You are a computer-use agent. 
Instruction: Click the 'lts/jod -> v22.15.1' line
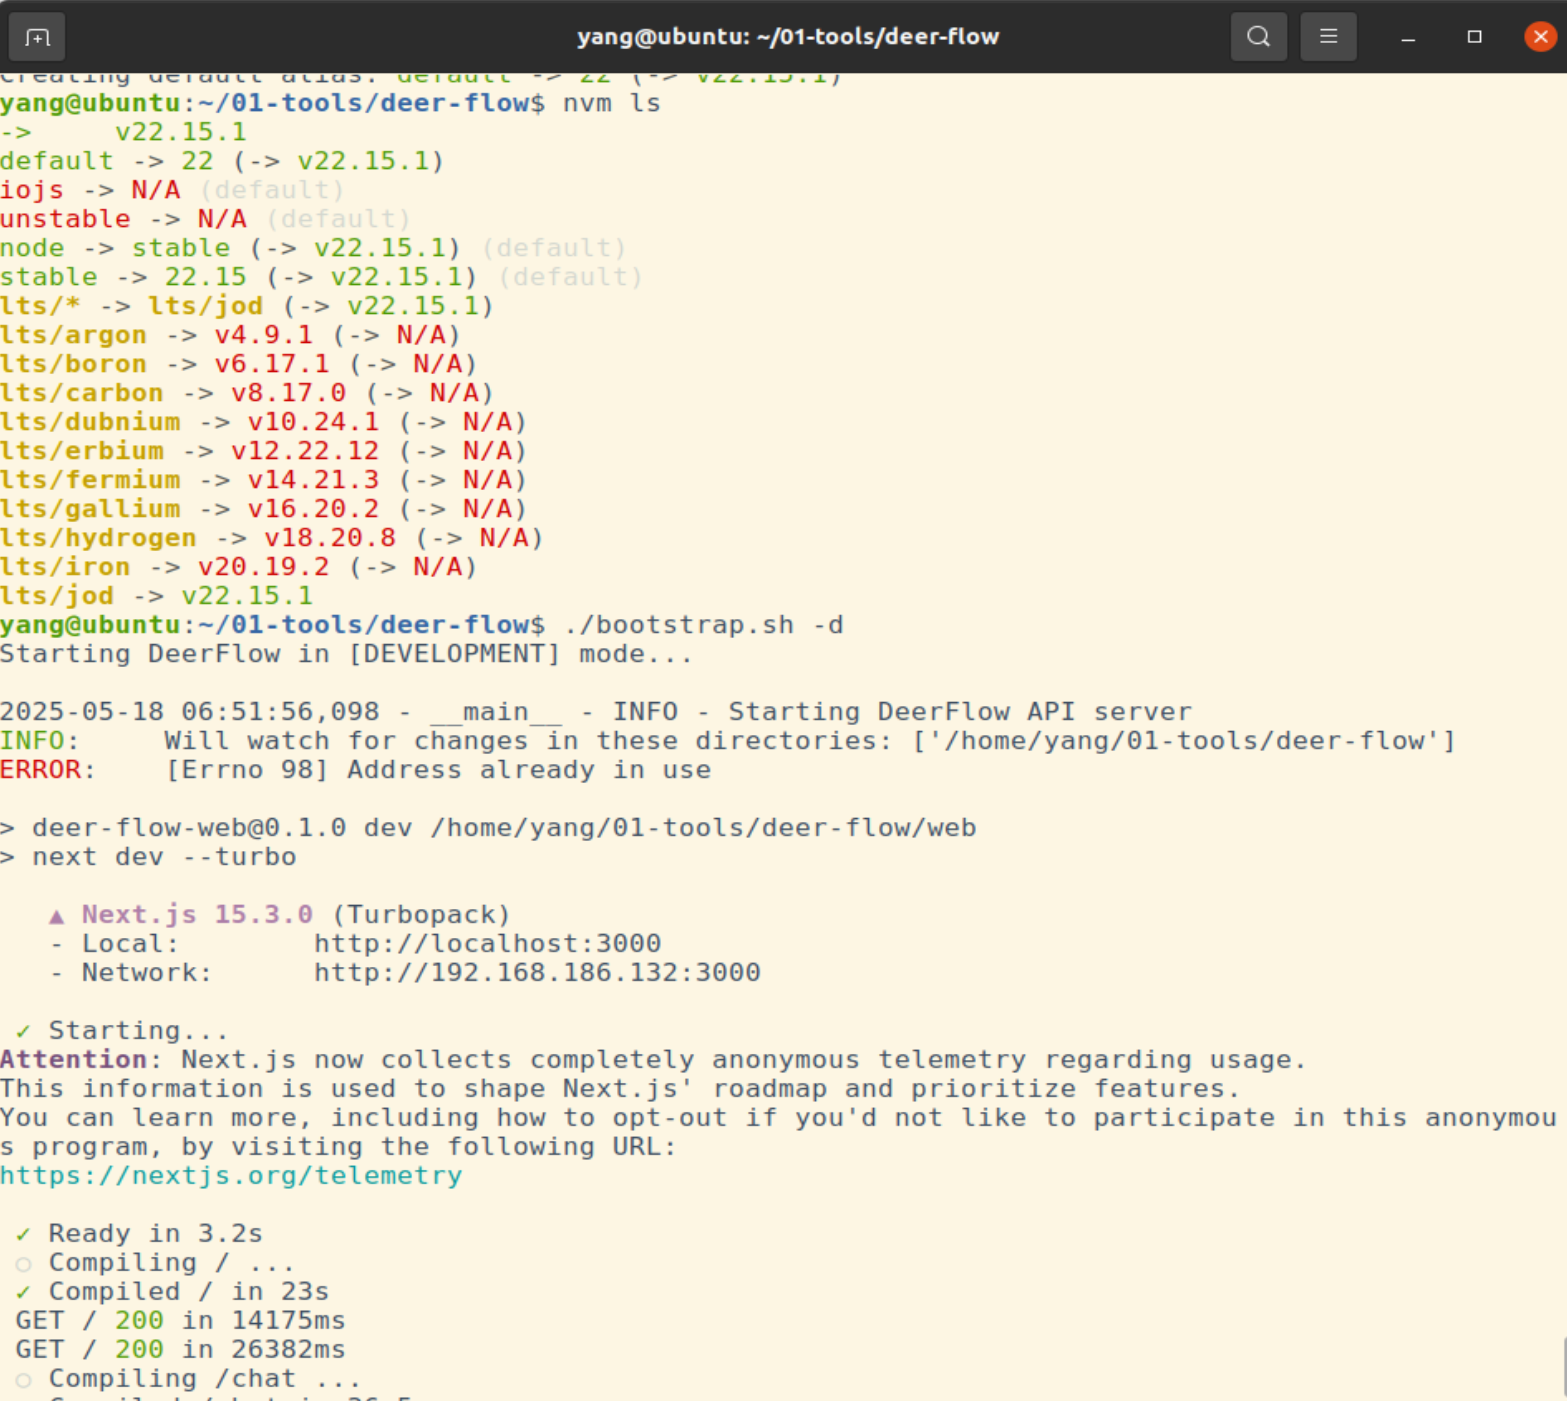156,596
